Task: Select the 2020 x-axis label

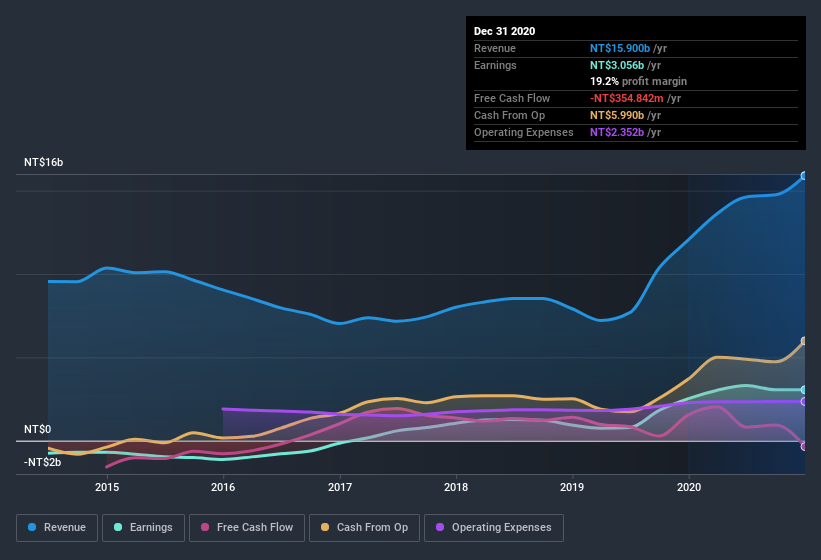Action: click(689, 487)
